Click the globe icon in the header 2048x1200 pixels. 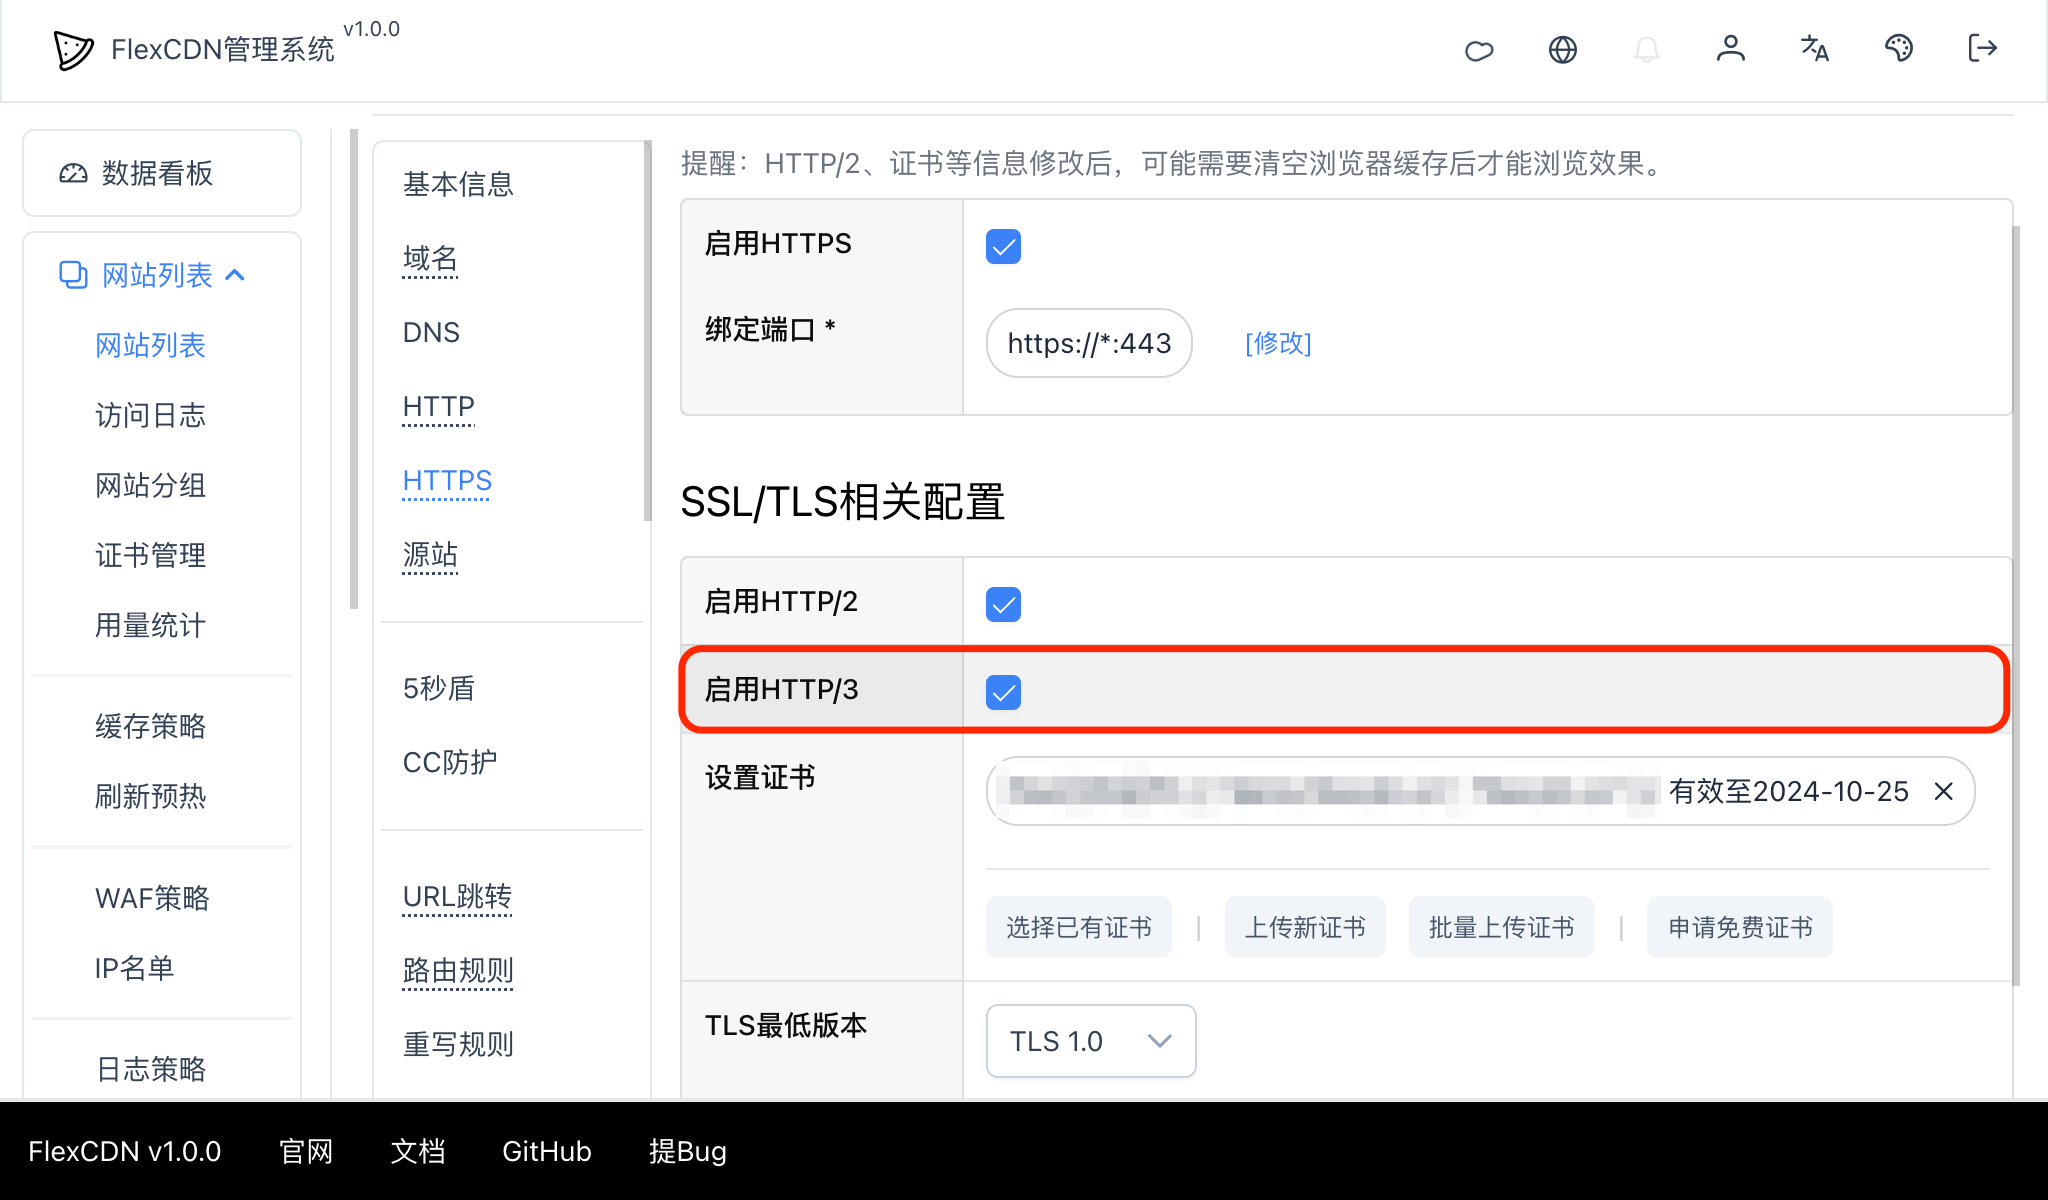click(1562, 49)
